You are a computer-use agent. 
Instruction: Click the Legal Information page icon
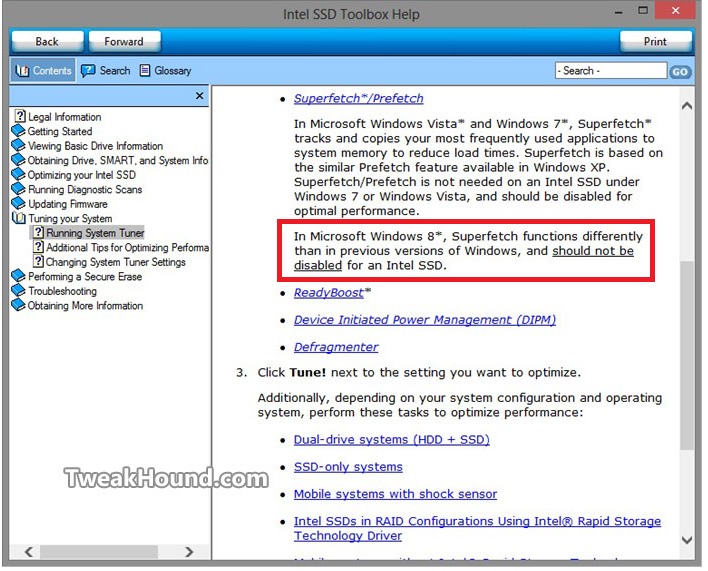tap(20, 116)
